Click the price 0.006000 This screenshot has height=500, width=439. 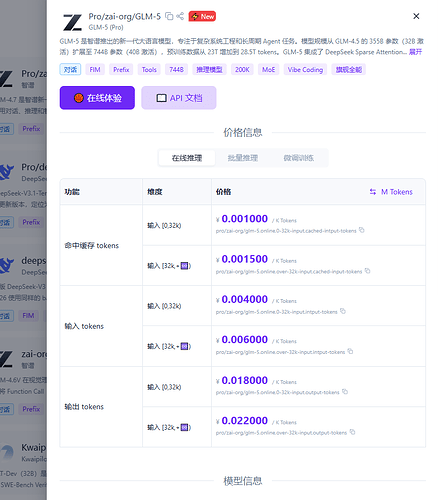(244, 340)
